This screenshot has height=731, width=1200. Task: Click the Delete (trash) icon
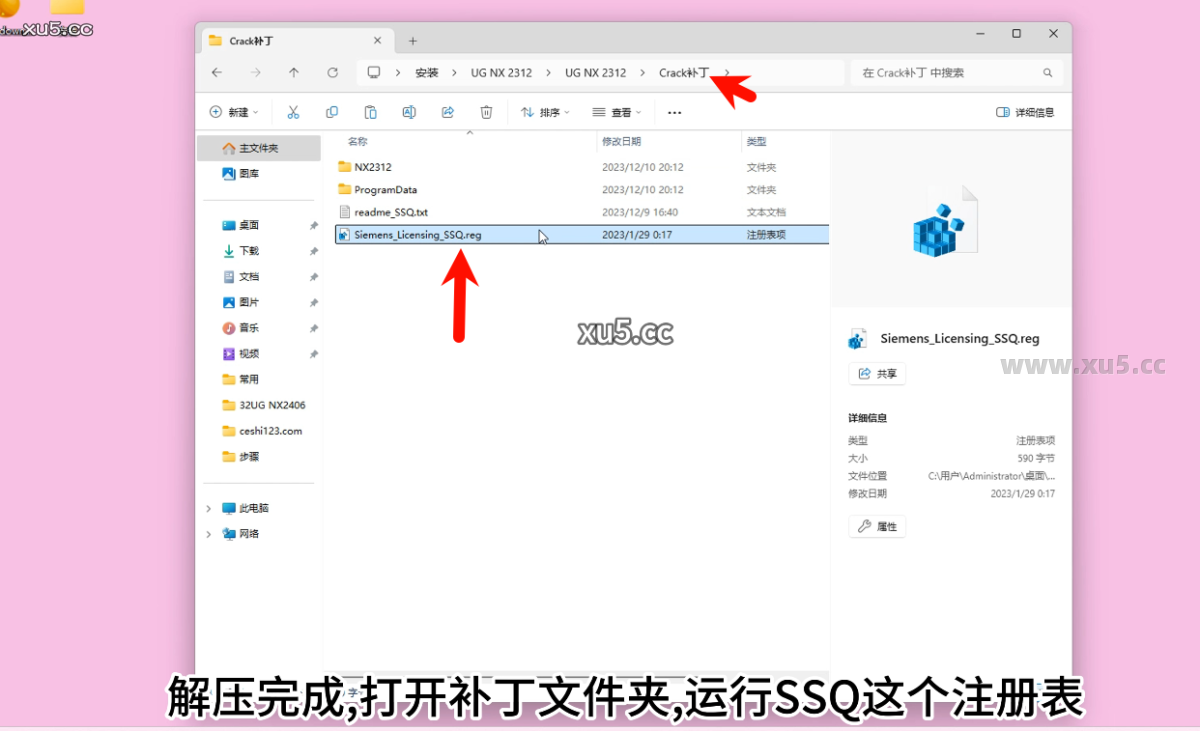(x=486, y=112)
